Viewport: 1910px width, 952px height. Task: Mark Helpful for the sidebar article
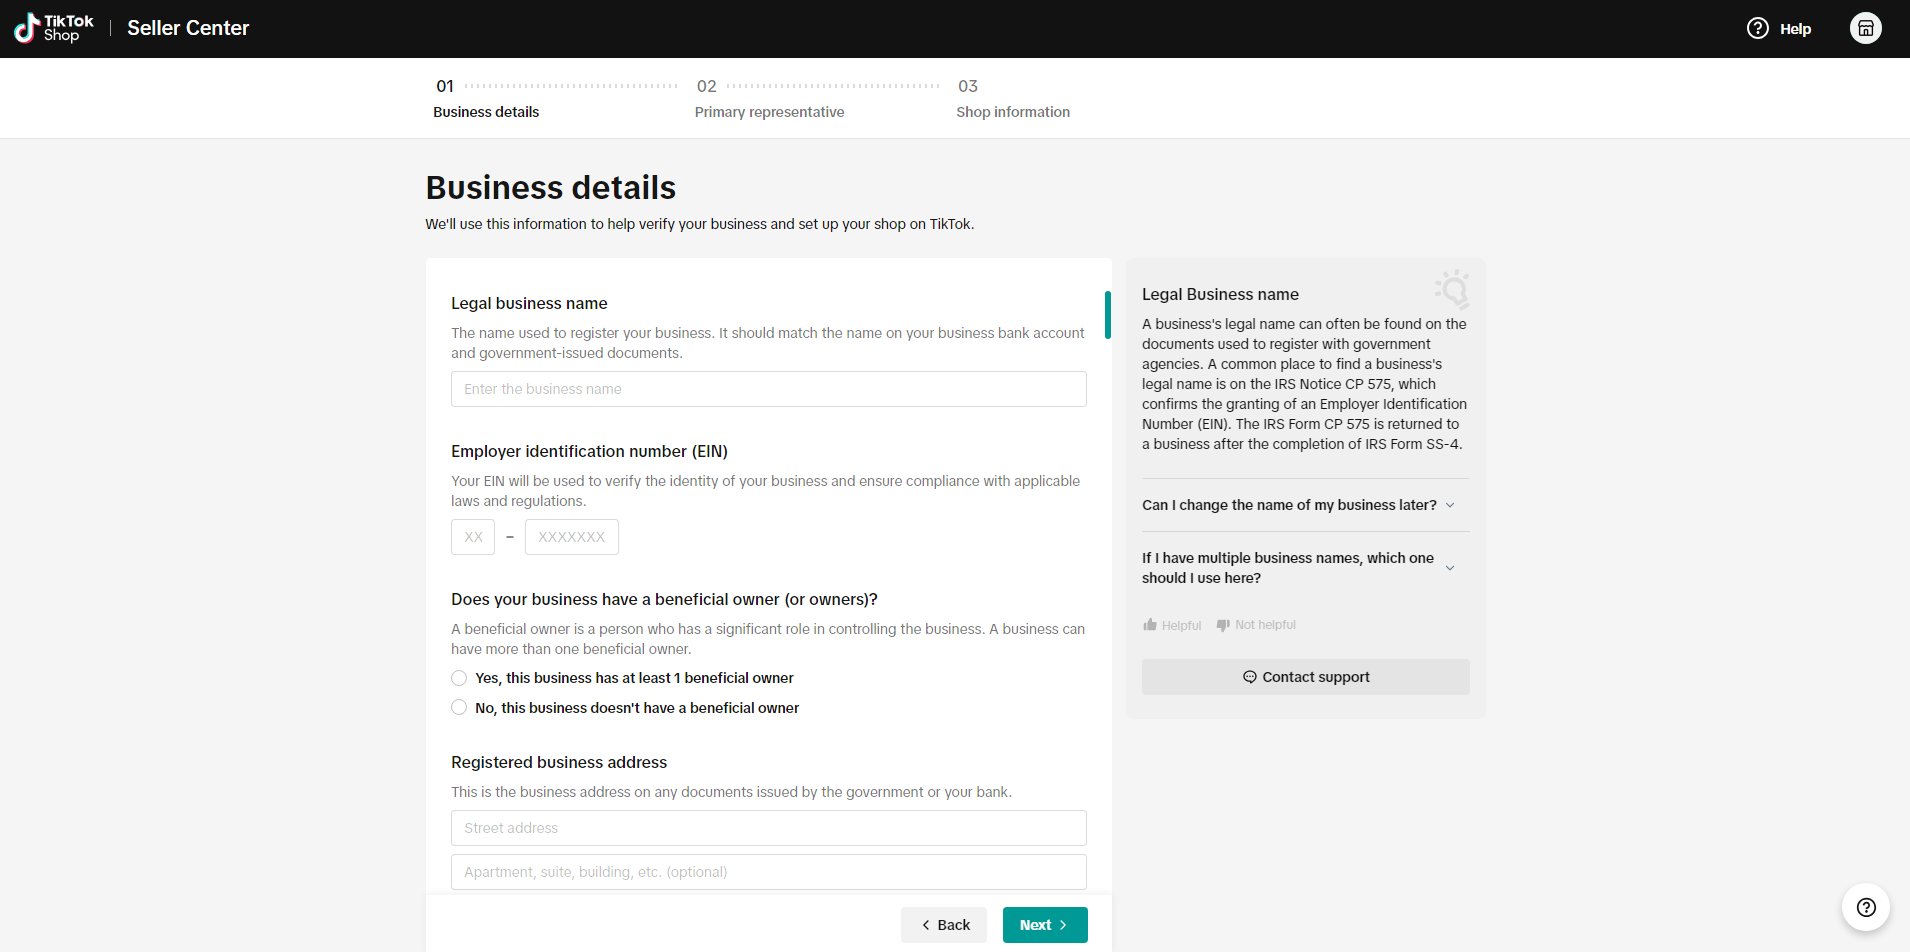(1172, 624)
